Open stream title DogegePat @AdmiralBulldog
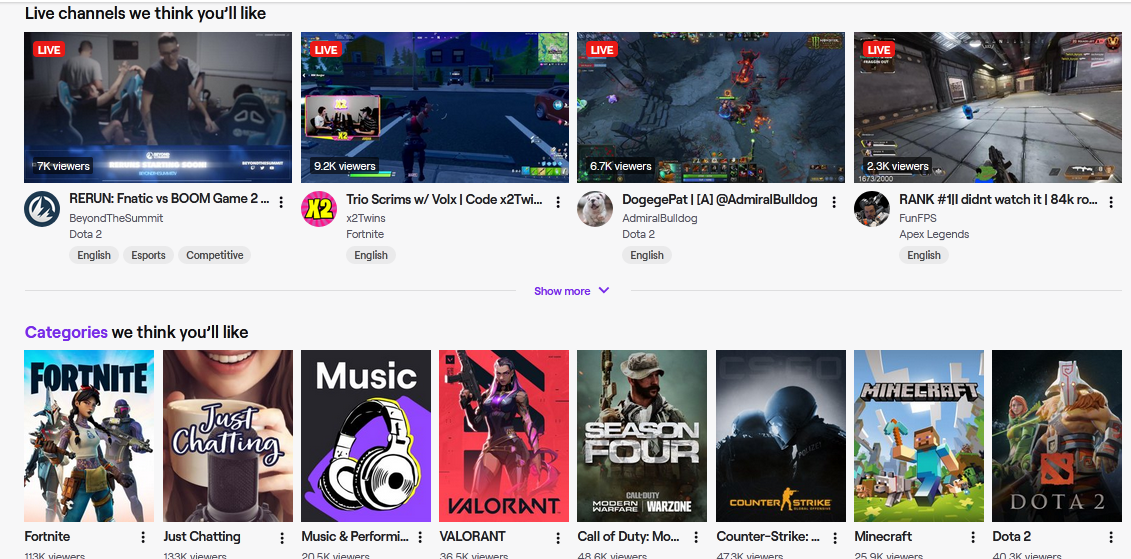 (720, 199)
